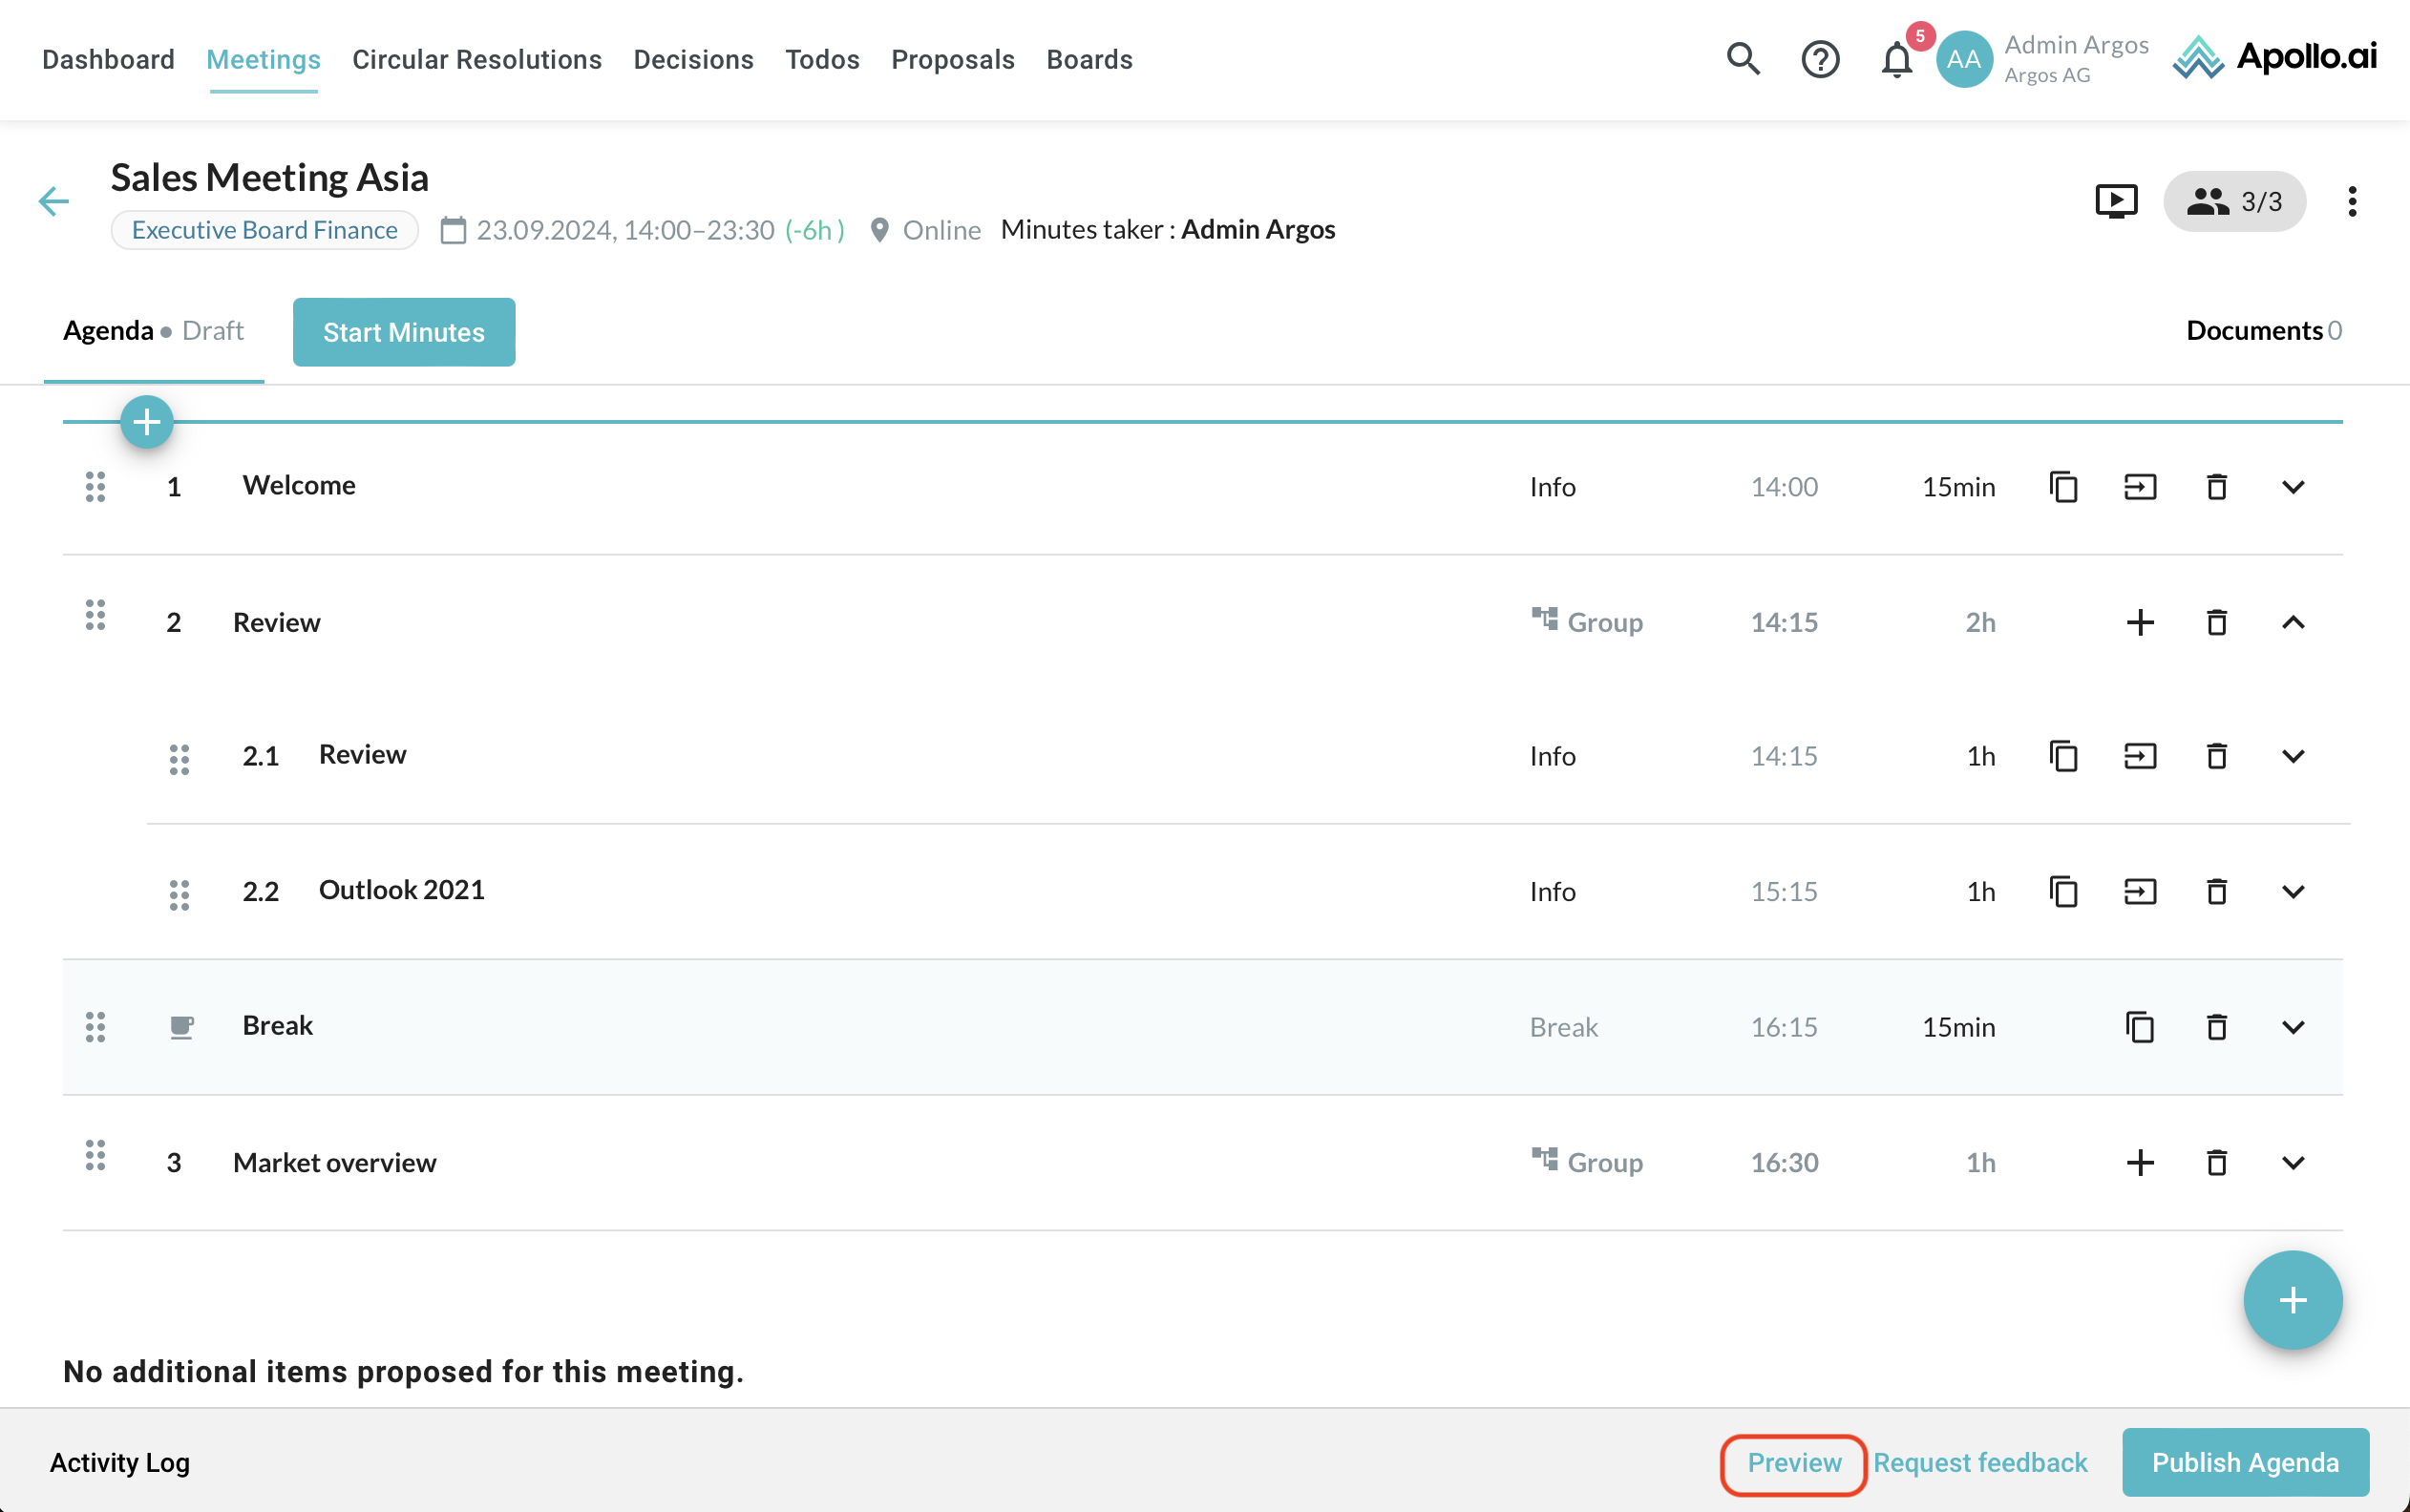Add sub-item to Review group

[2139, 622]
